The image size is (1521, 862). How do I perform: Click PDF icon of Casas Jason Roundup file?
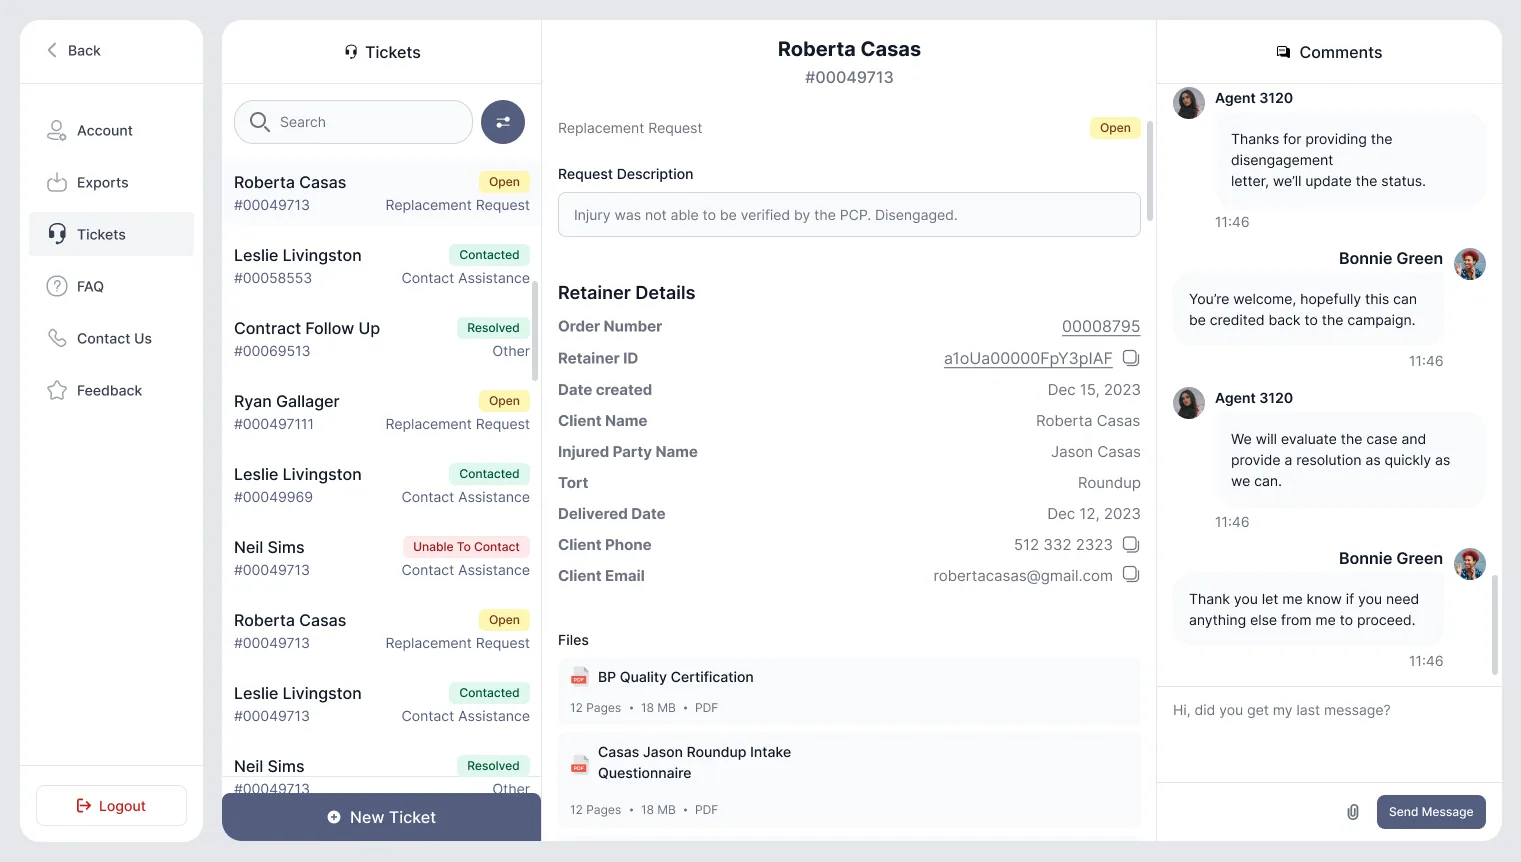coord(579,763)
